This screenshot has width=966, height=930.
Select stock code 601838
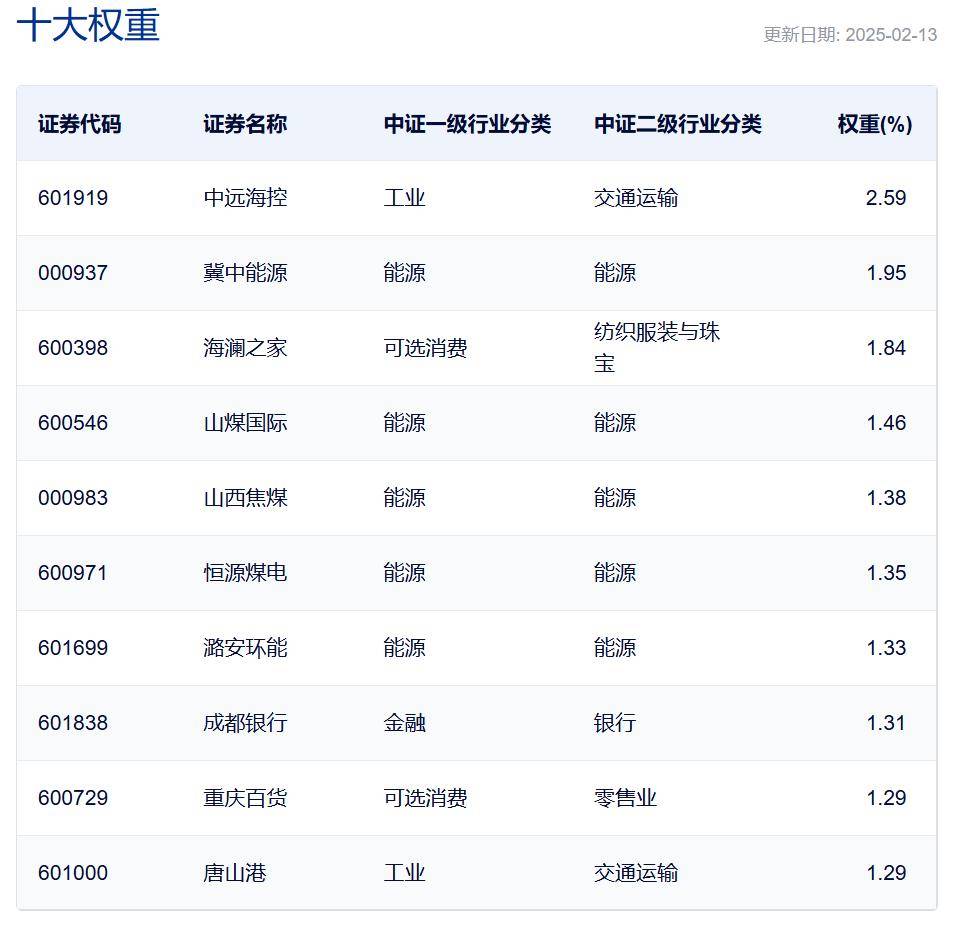pyautogui.click(x=73, y=724)
